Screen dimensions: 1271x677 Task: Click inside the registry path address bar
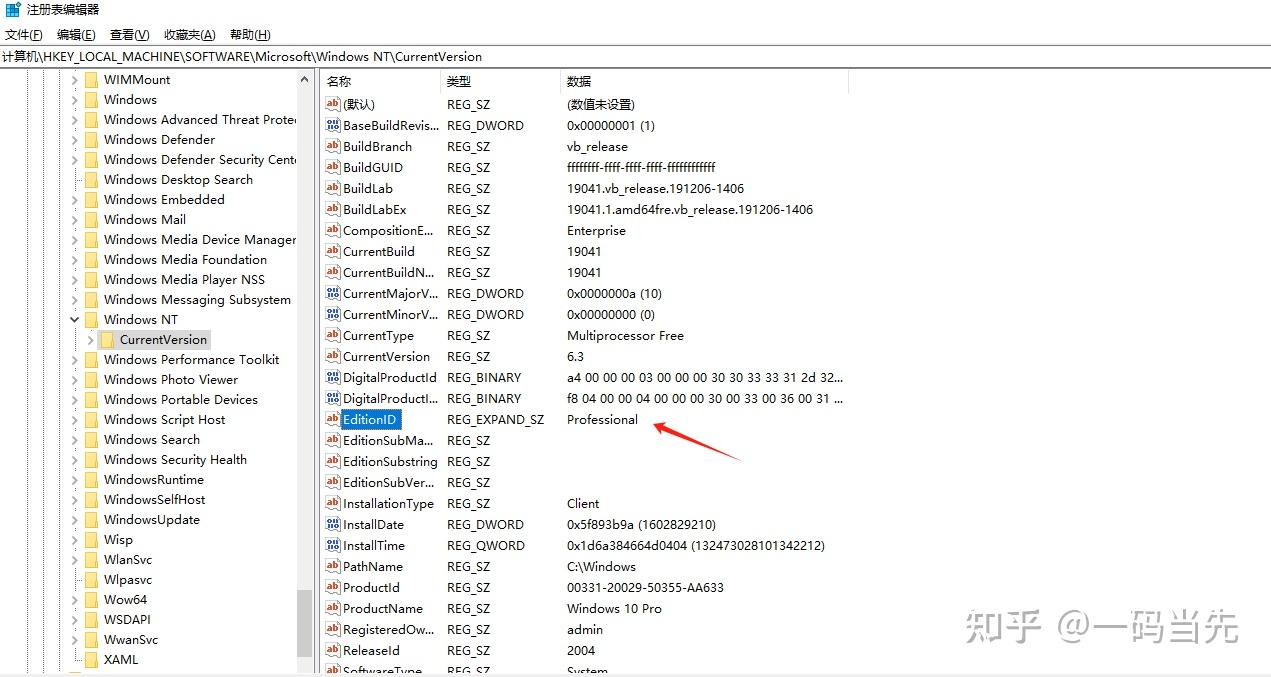400,57
